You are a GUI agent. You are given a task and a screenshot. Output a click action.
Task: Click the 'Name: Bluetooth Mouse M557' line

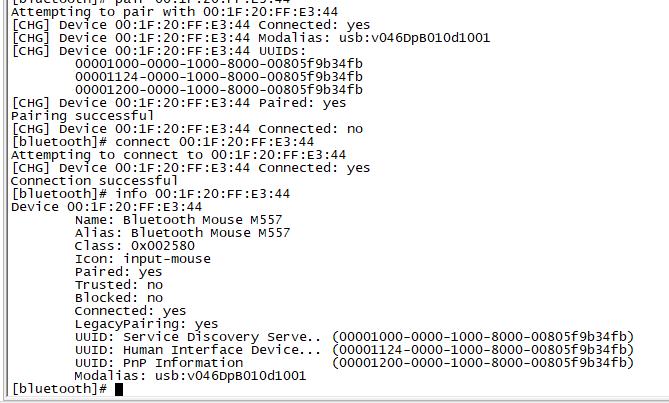178,220
